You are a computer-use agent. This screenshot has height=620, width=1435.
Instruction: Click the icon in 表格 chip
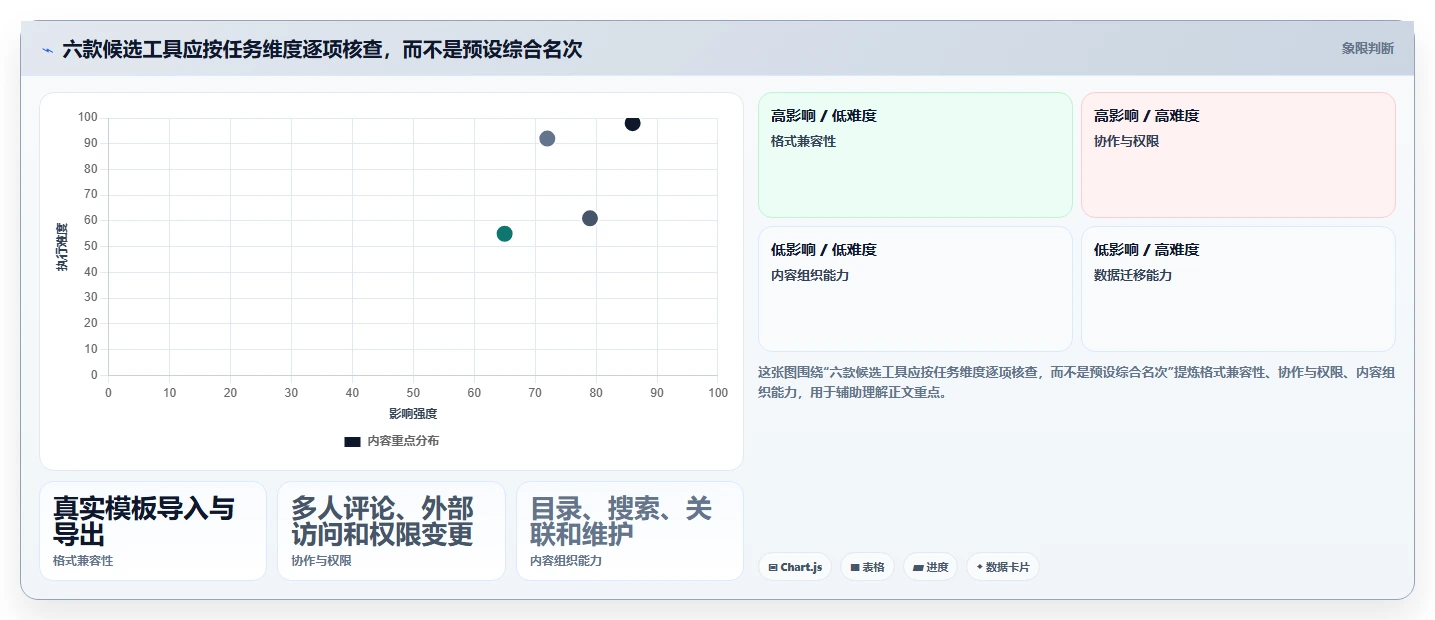[855, 567]
